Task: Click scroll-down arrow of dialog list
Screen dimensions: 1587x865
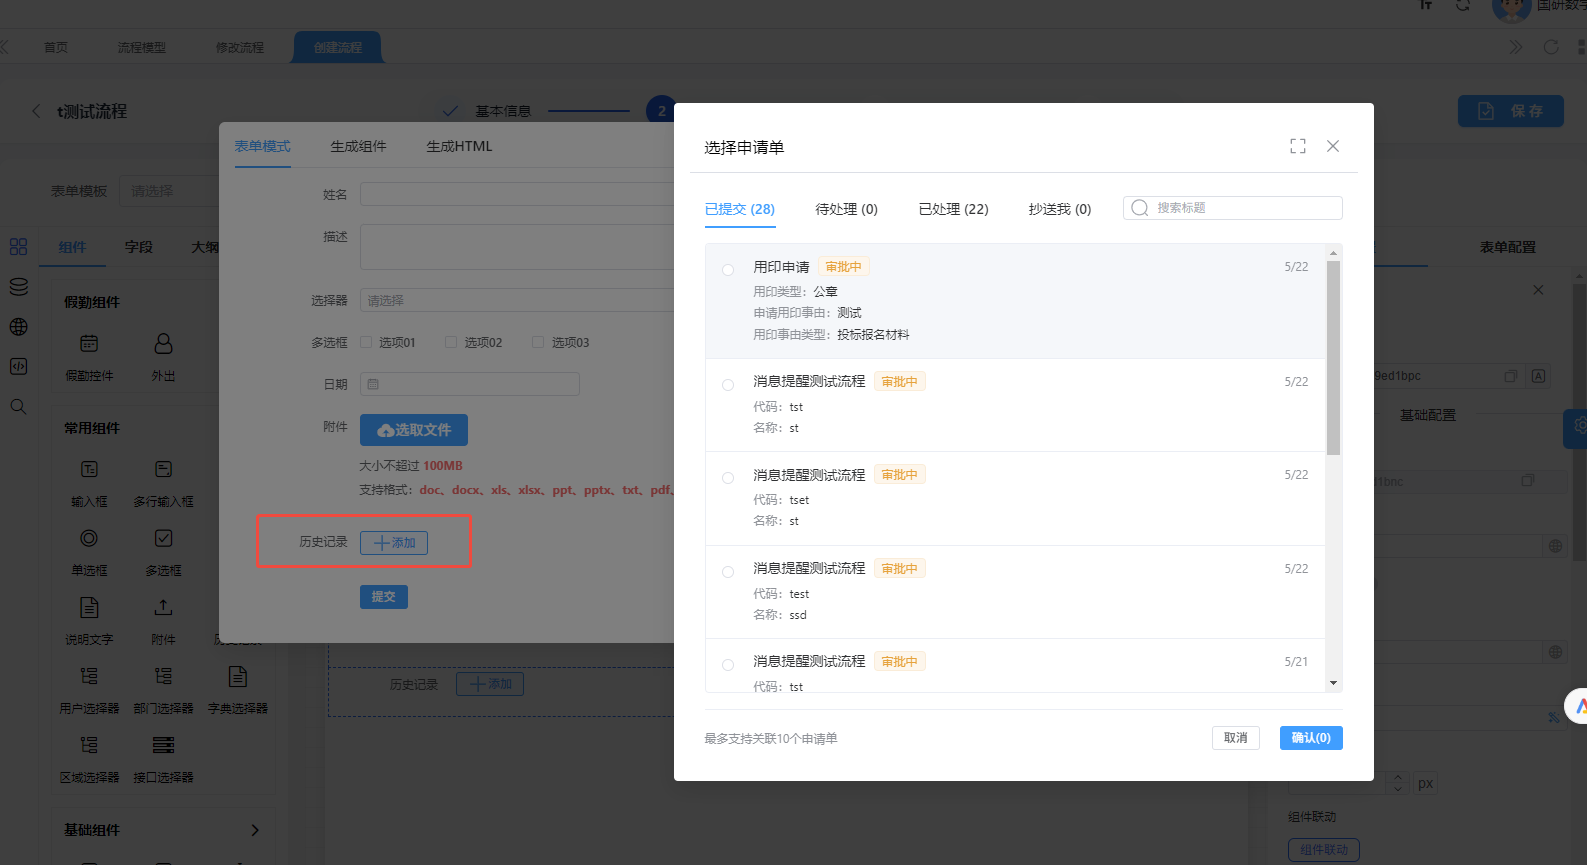Action: pos(1333,683)
